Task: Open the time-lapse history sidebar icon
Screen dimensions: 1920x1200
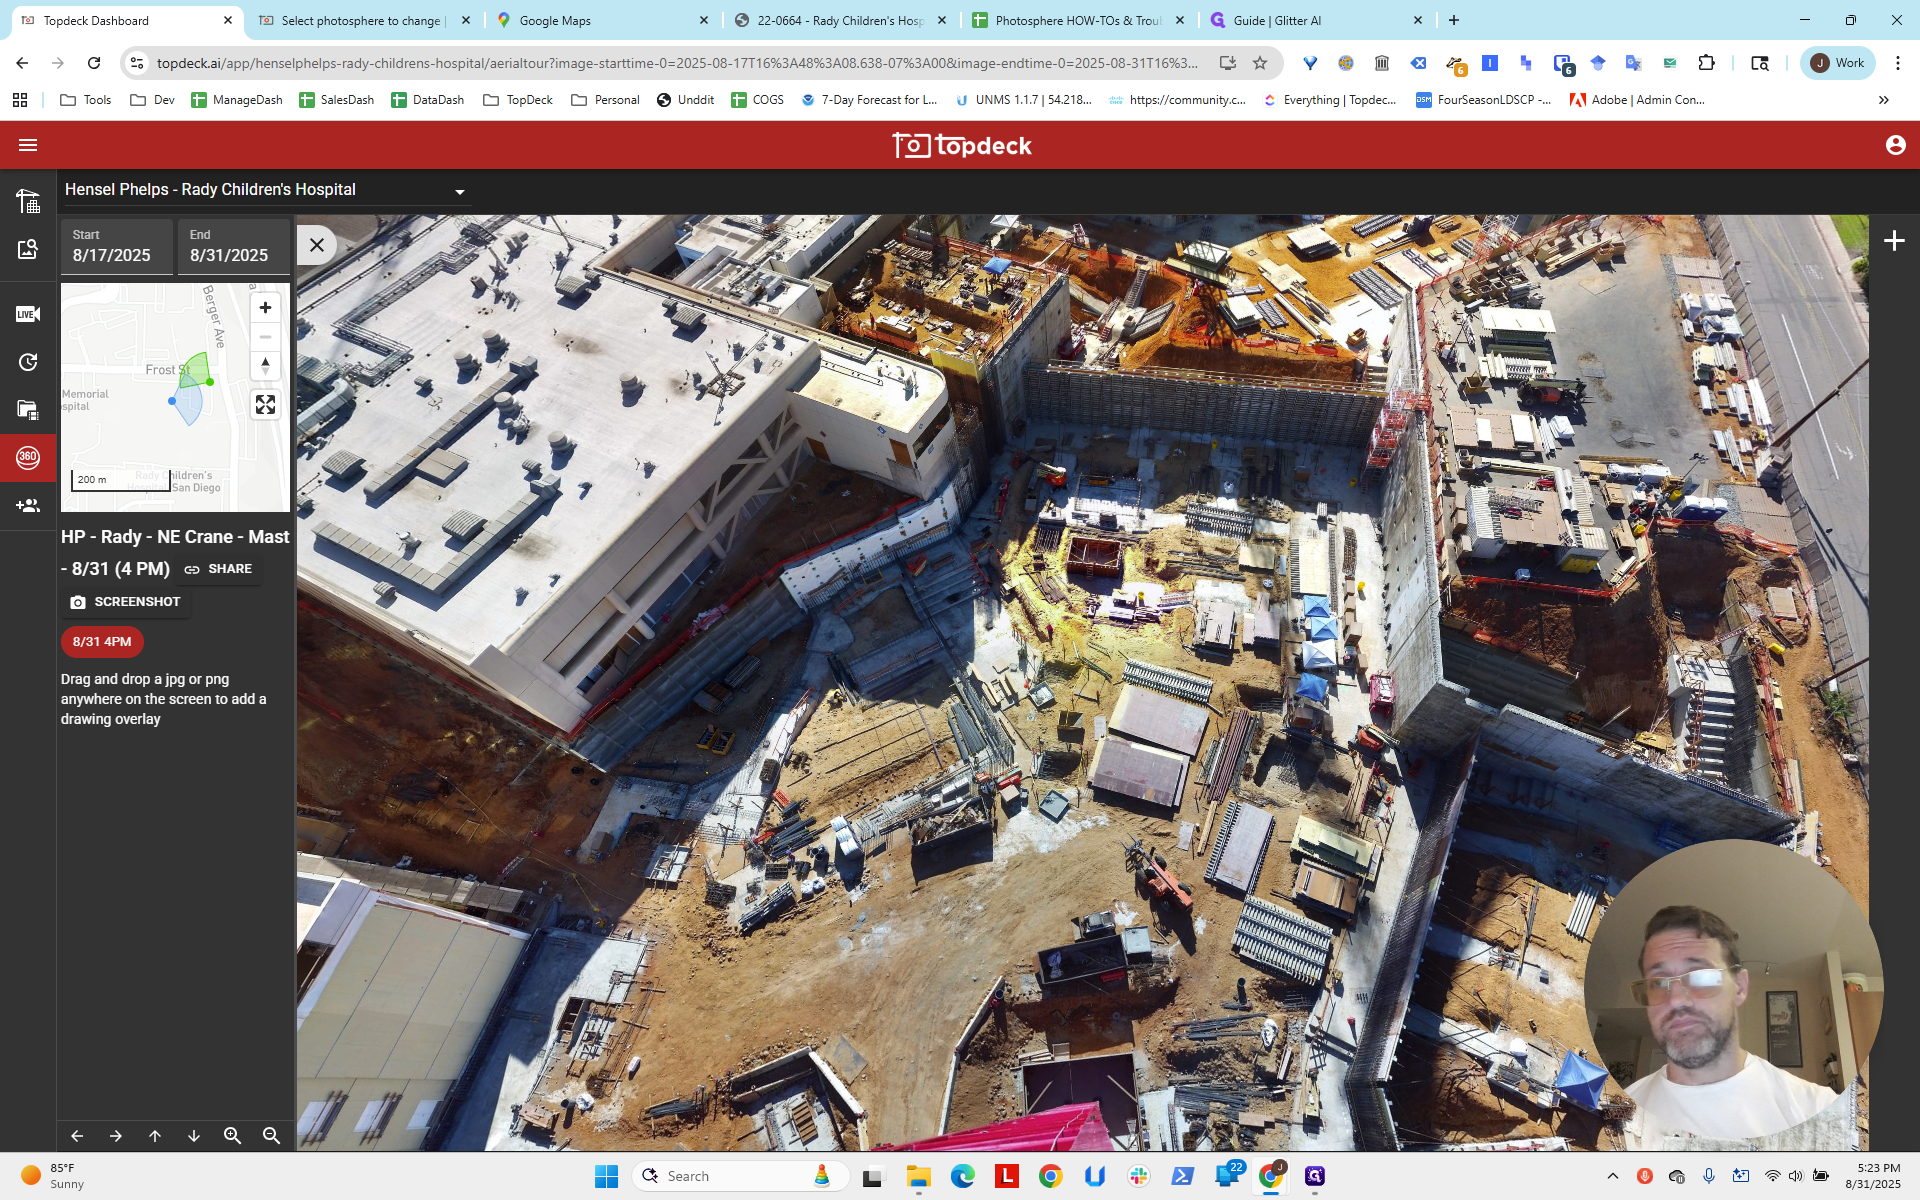Action: click(28, 362)
